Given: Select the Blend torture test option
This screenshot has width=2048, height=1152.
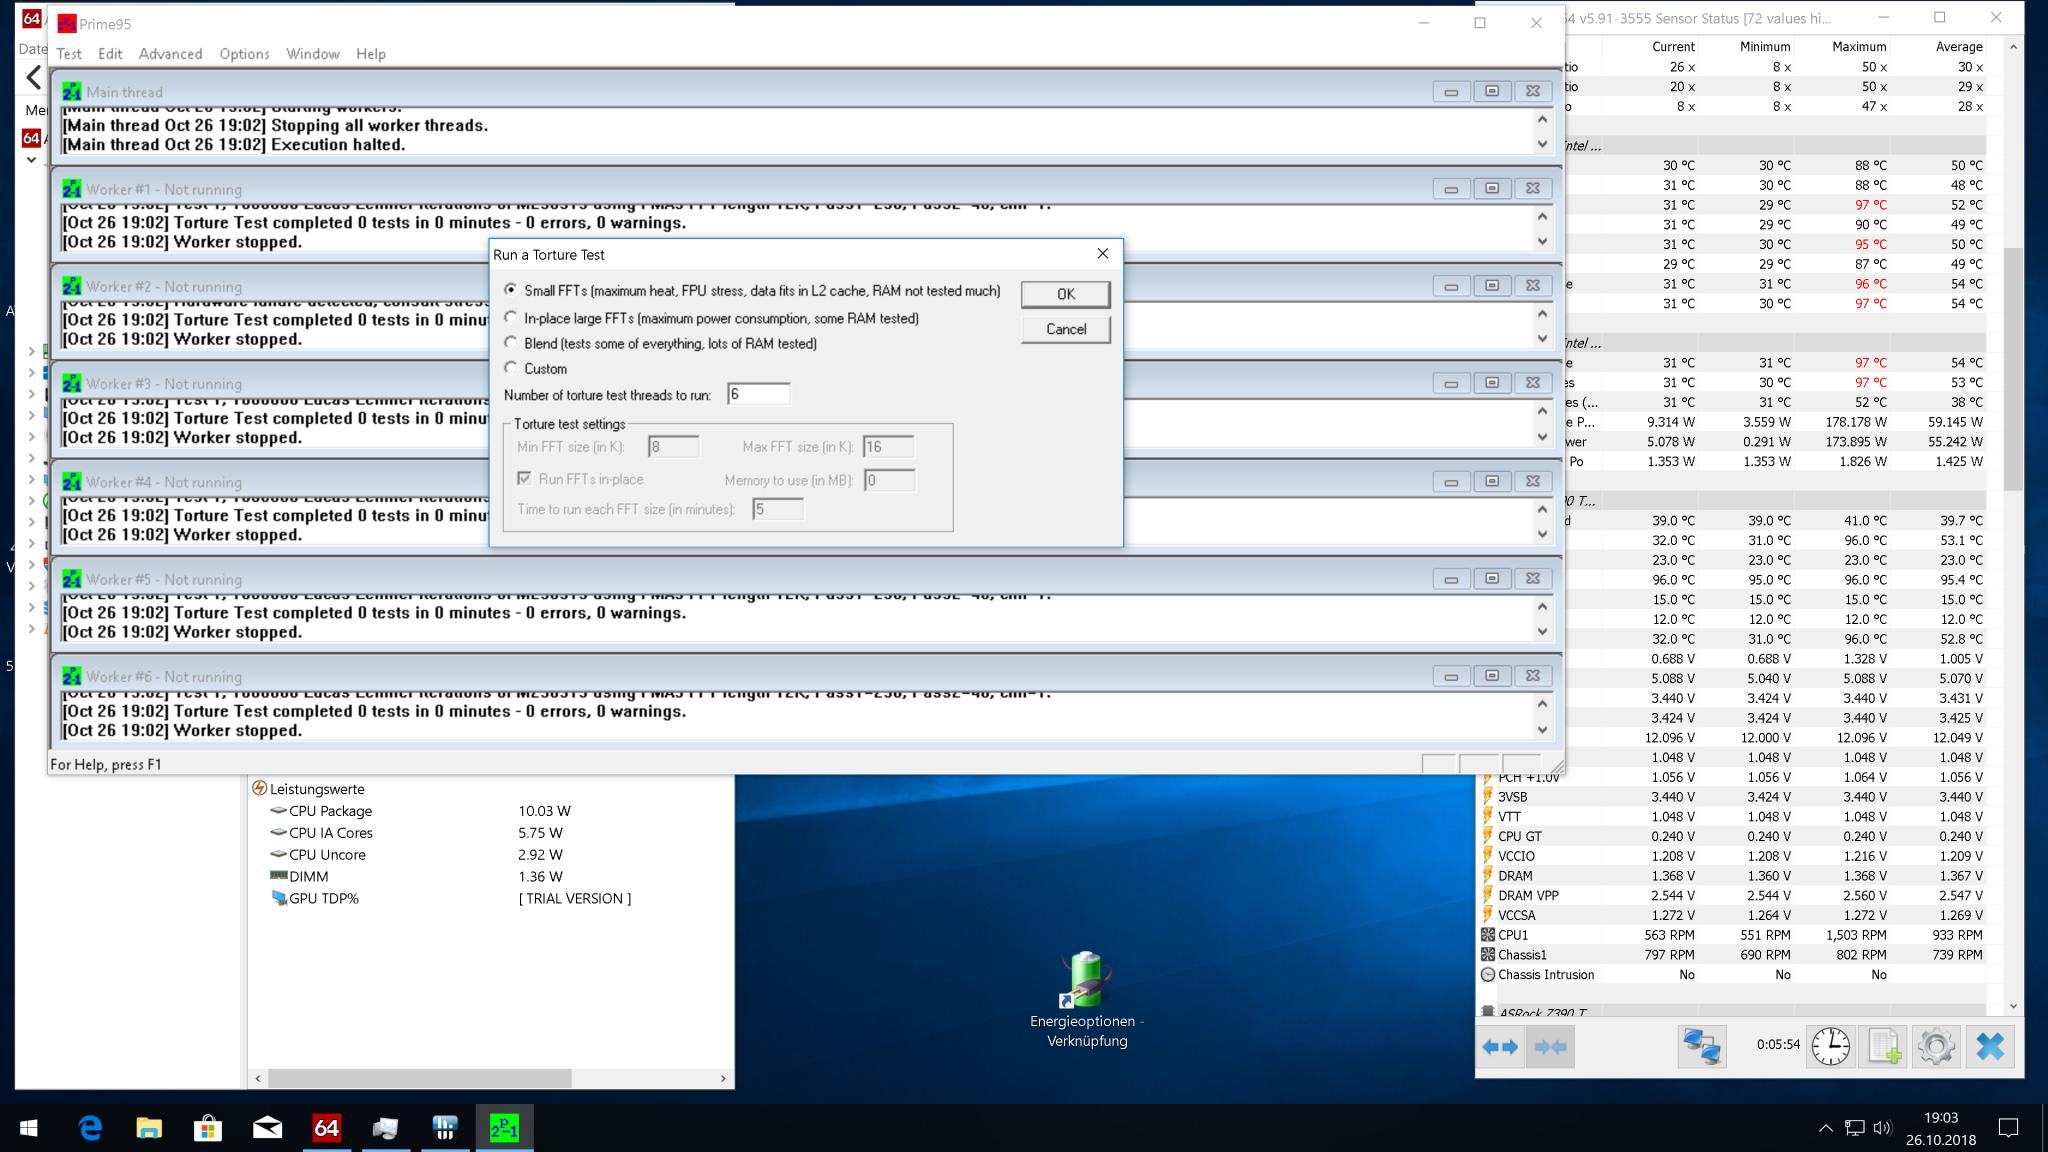Looking at the screenshot, I should coord(511,343).
